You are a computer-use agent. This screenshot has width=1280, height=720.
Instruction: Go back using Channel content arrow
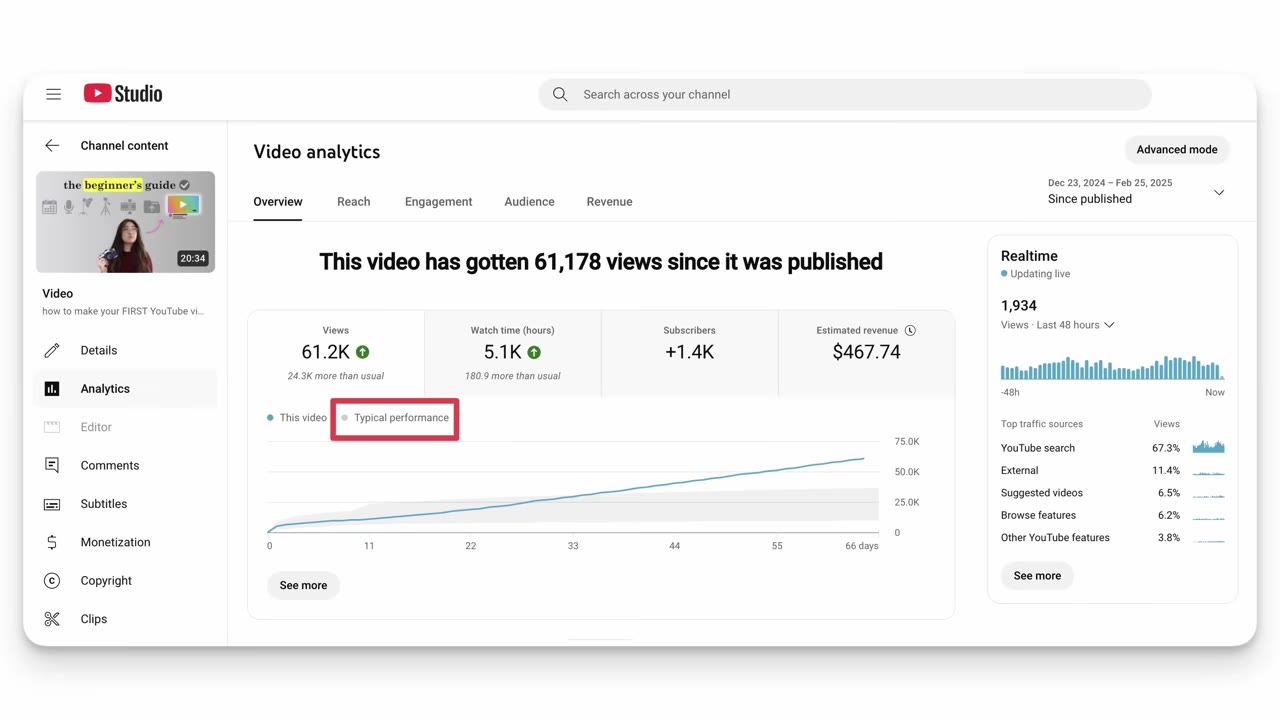click(x=52, y=146)
